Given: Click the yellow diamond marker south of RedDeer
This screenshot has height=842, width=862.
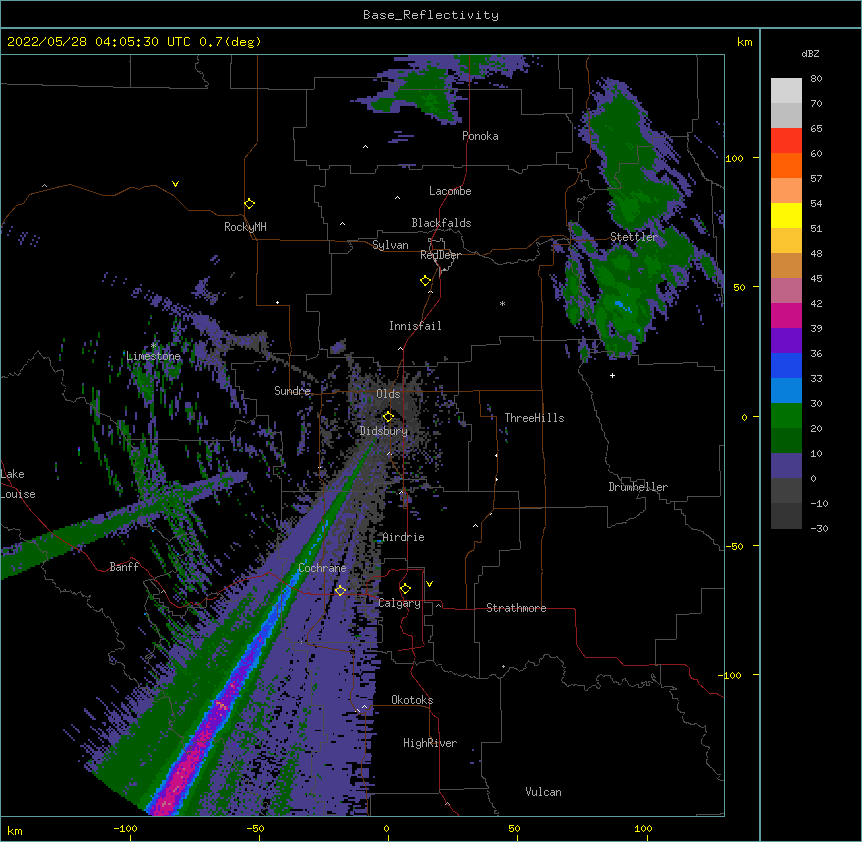Looking at the screenshot, I should 425,281.
